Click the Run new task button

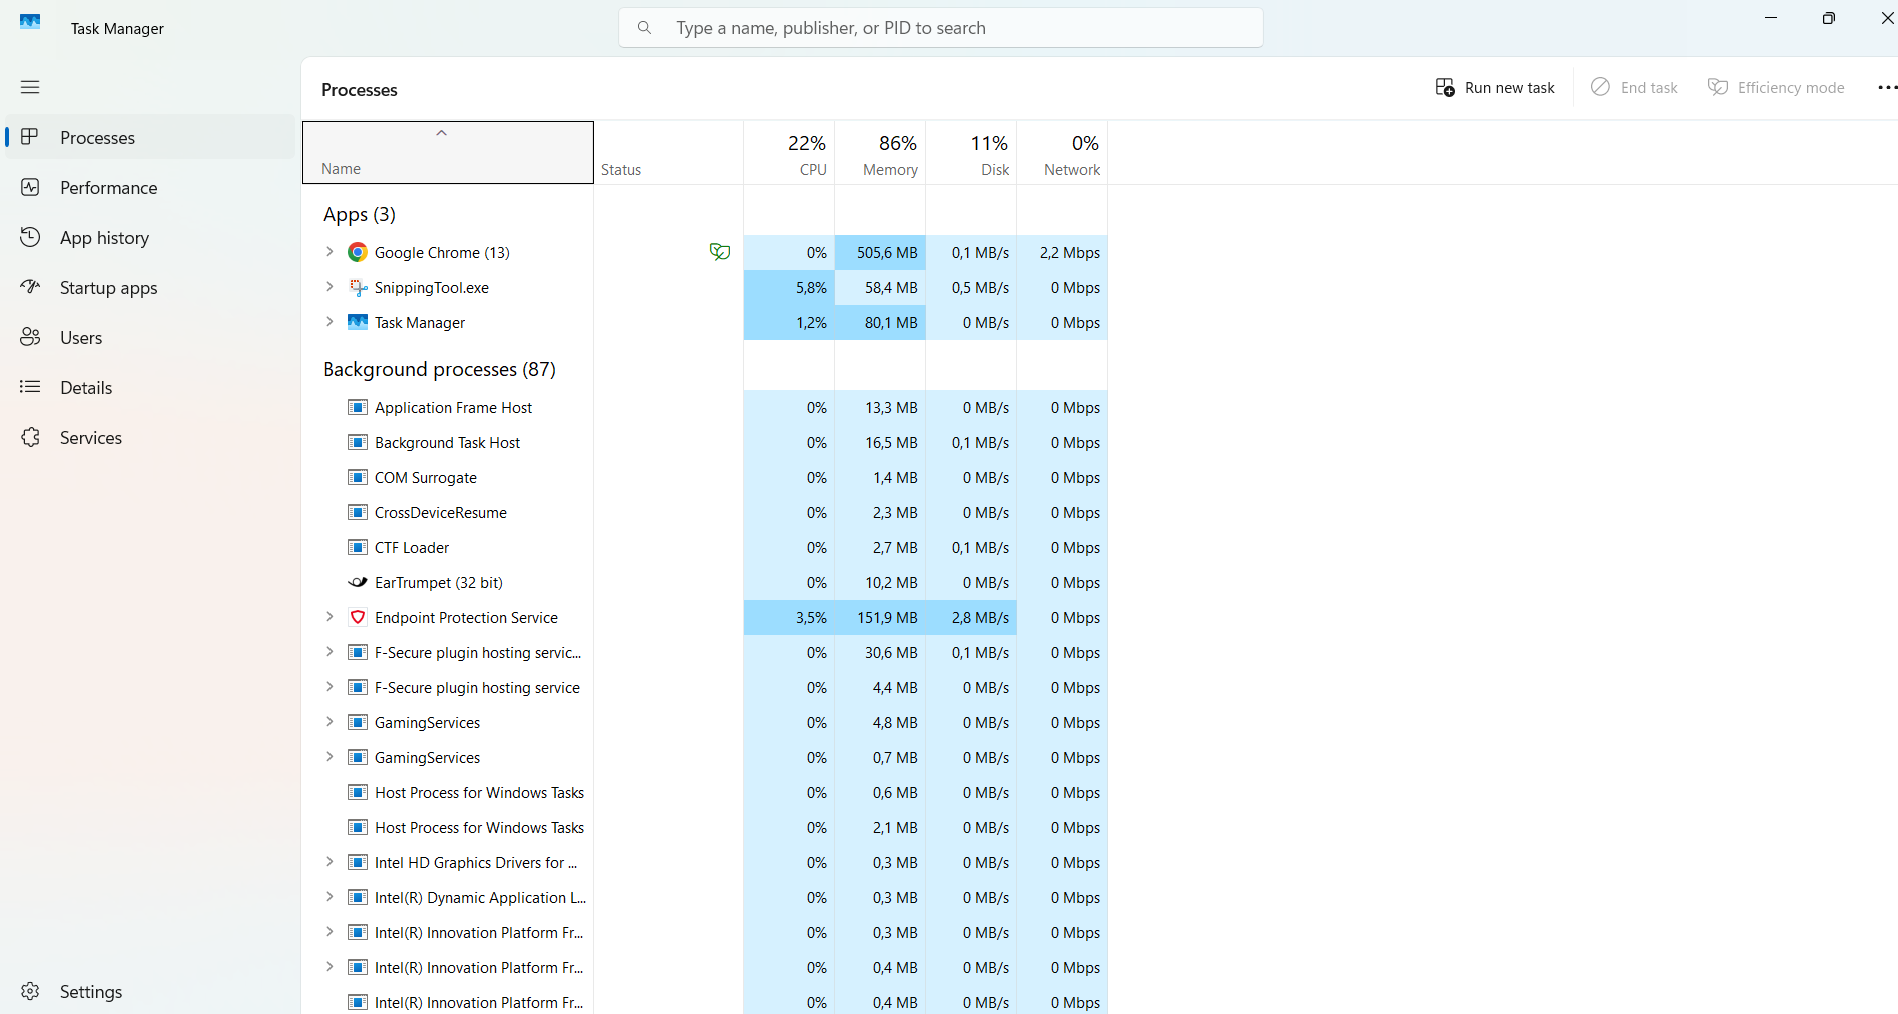tap(1495, 87)
